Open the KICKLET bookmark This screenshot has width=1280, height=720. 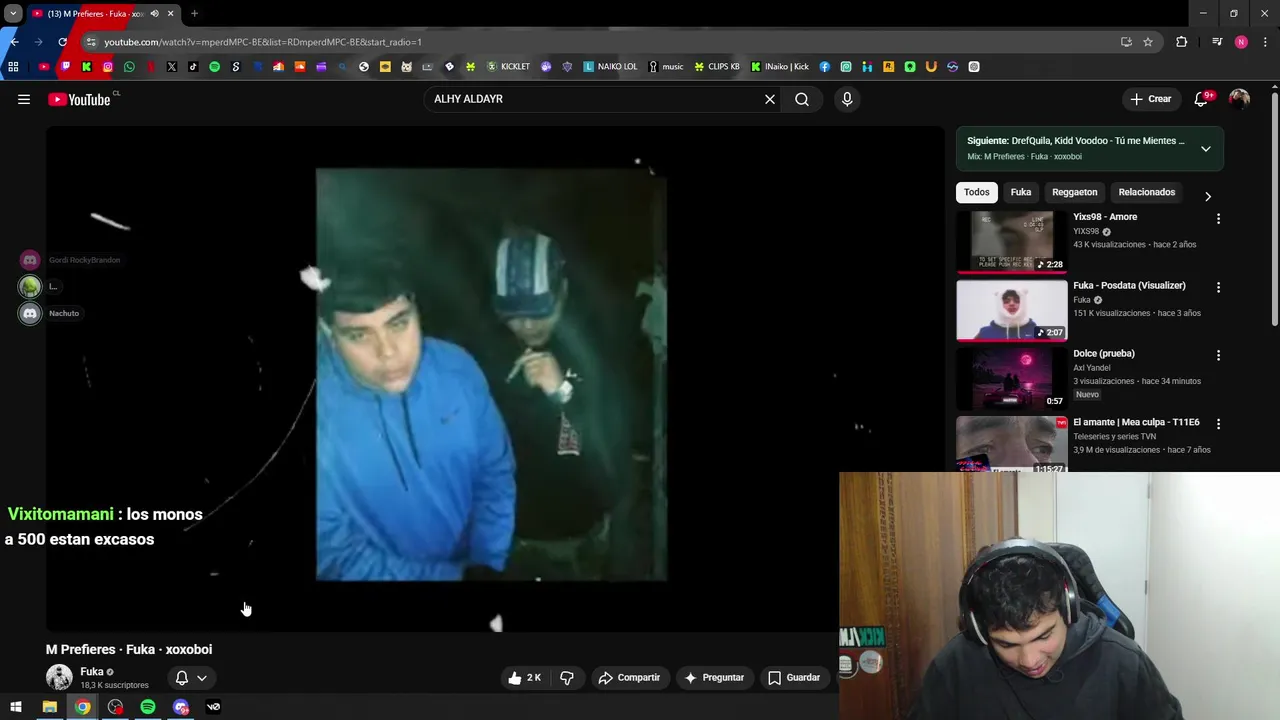[508, 67]
